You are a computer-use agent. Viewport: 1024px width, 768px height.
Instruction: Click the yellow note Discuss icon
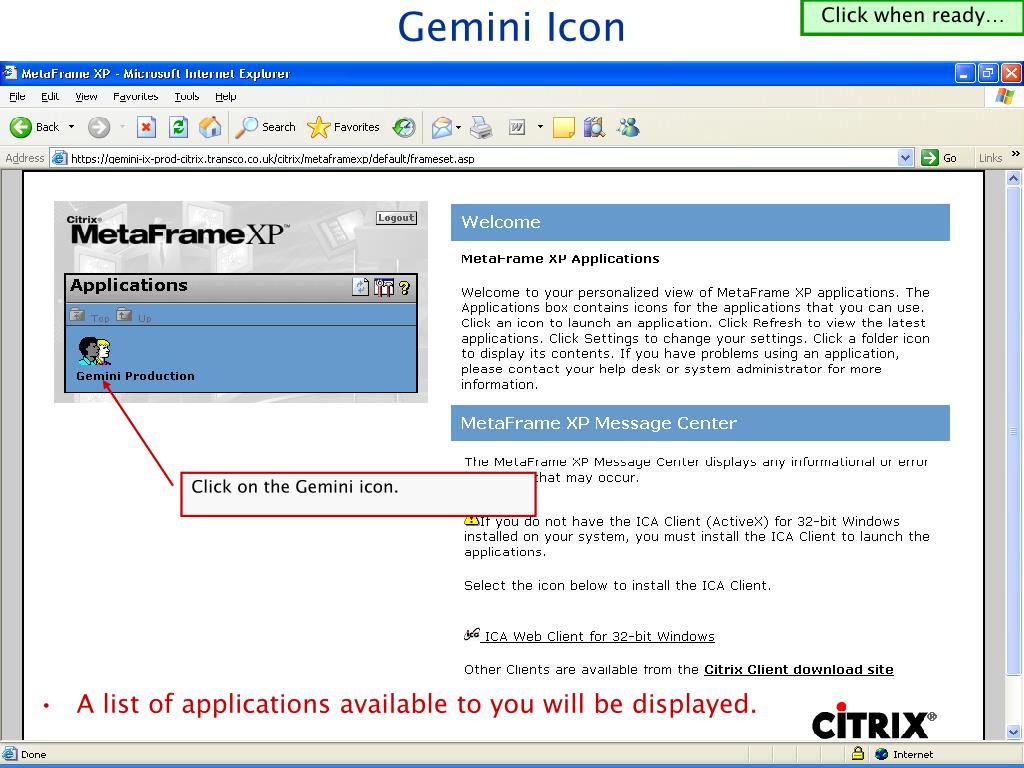pos(564,127)
